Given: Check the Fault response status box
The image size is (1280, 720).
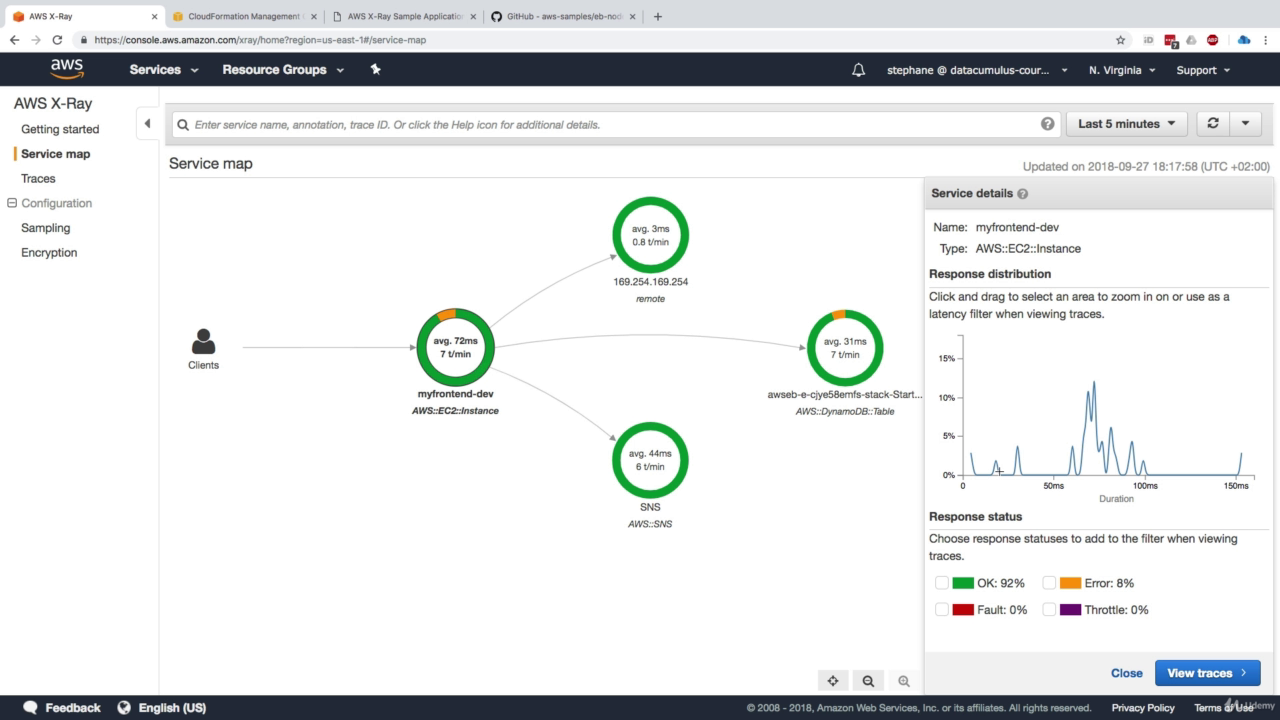Looking at the screenshot, I should pos(942,609).
